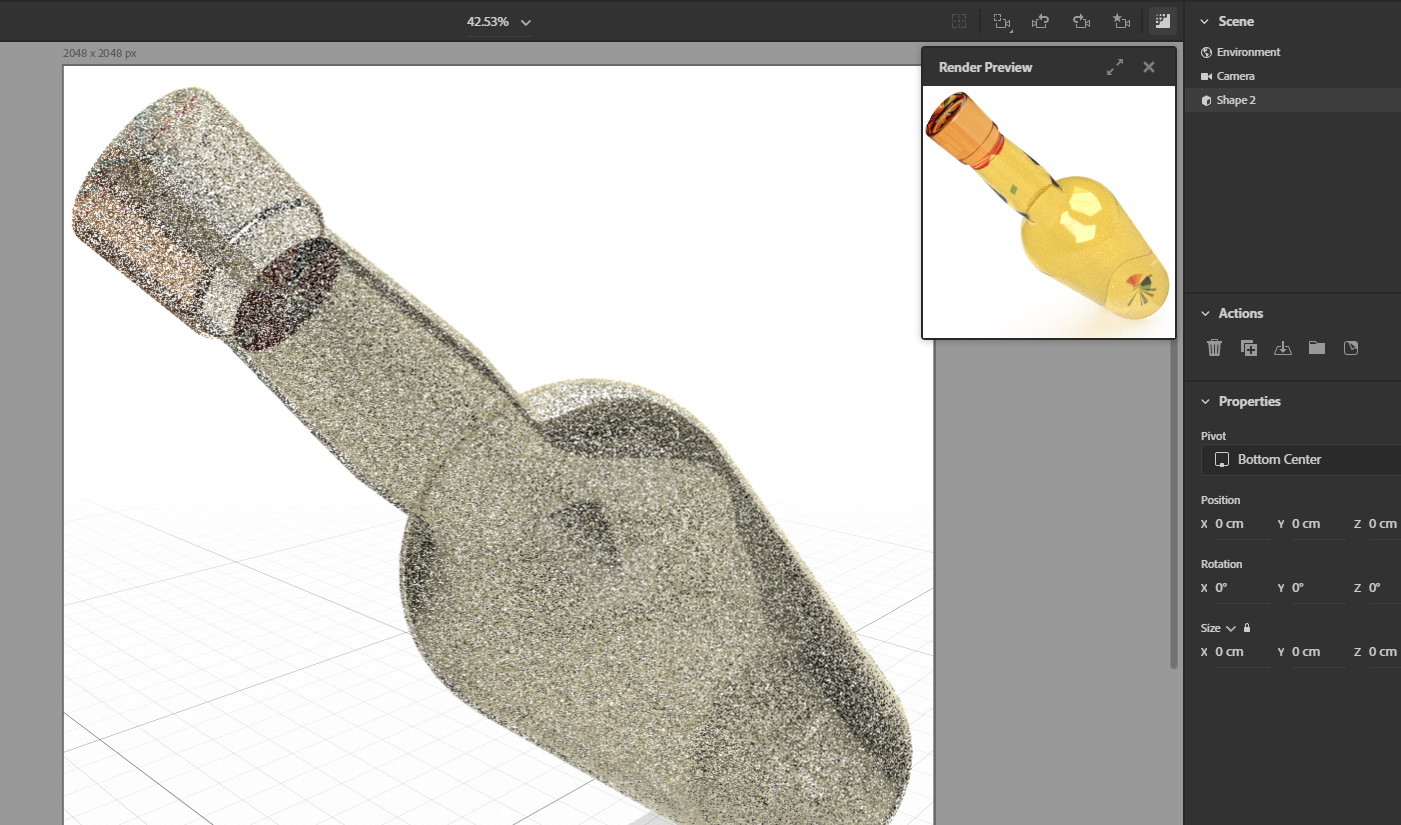Click the Size Y field

coord(1318,652)
